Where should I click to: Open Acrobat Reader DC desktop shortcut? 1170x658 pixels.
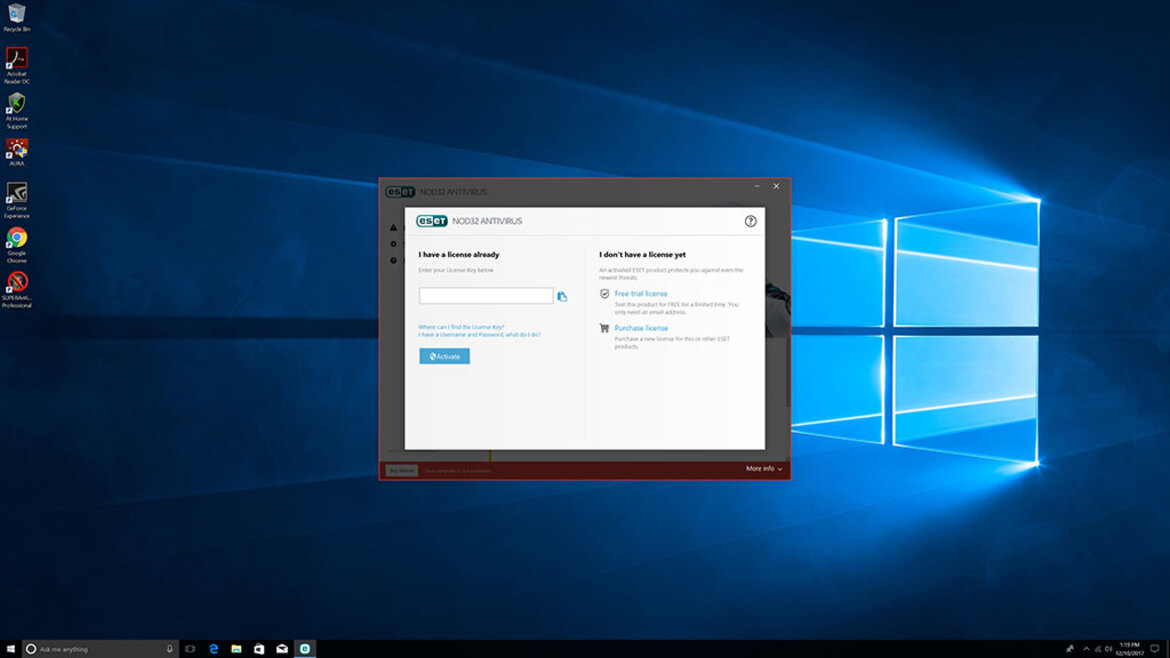(16, 66)
